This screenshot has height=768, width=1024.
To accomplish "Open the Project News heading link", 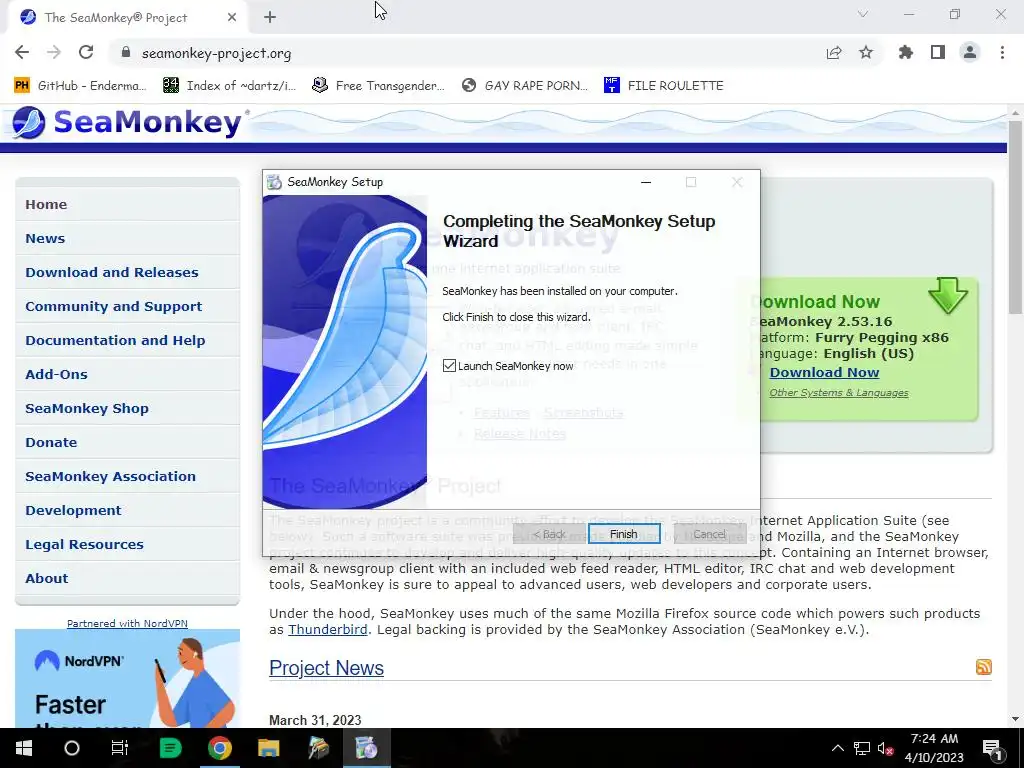I will point(327,667).
